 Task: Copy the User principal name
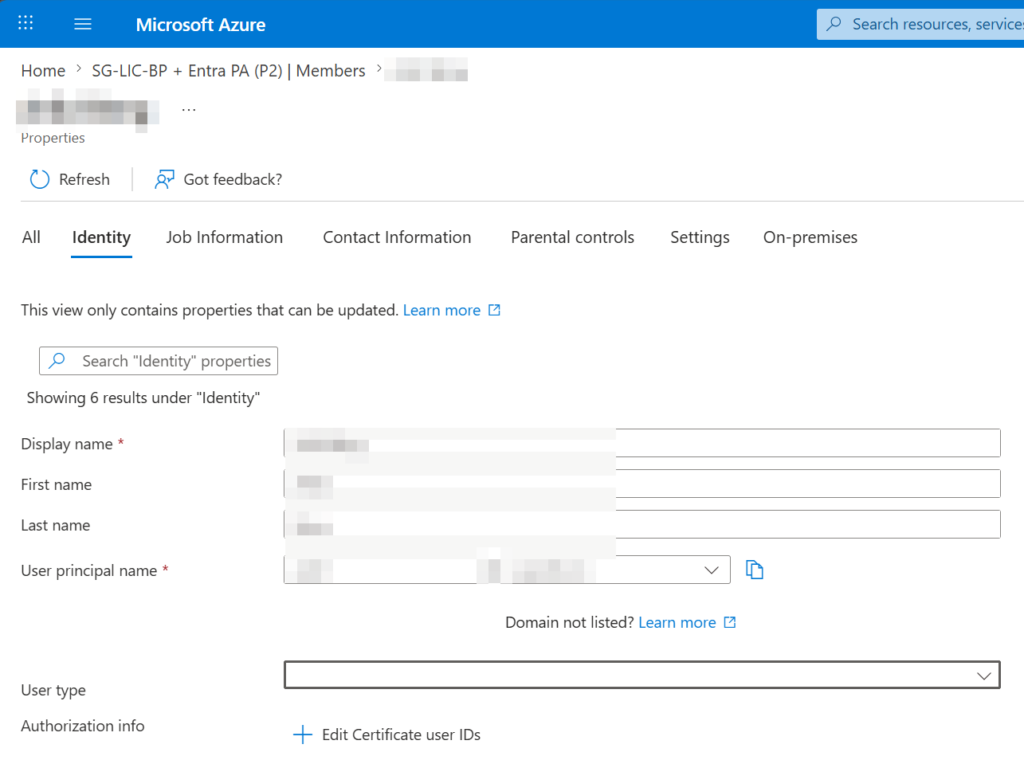(754, 570)
